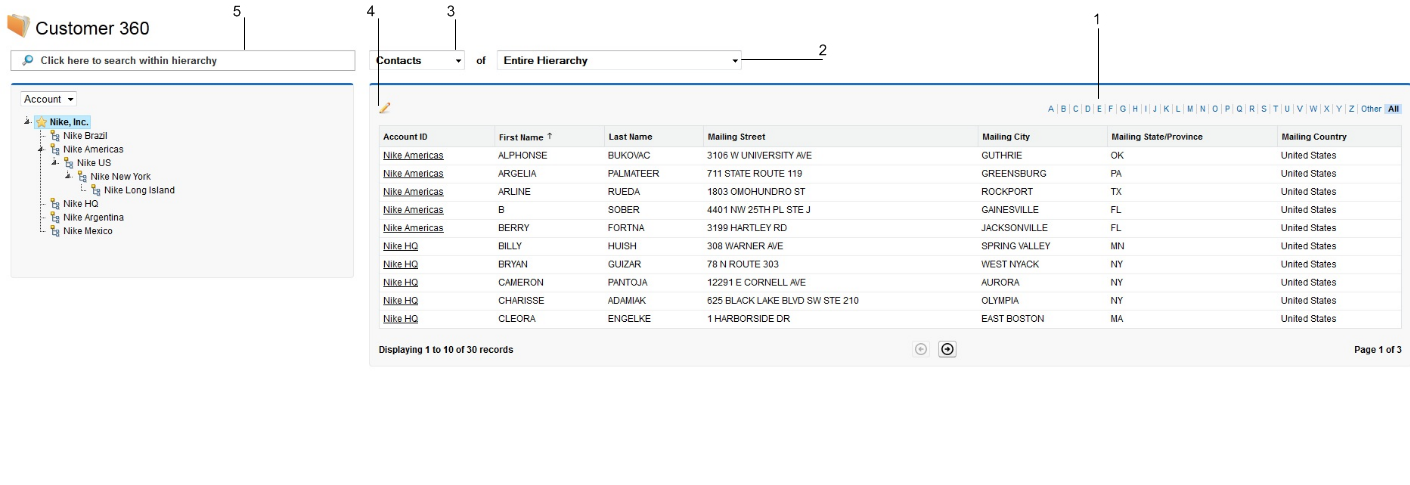The height and width of the screenshot is (485, 1410).
Task: Go to next page of records
Action: pos(947,349)
